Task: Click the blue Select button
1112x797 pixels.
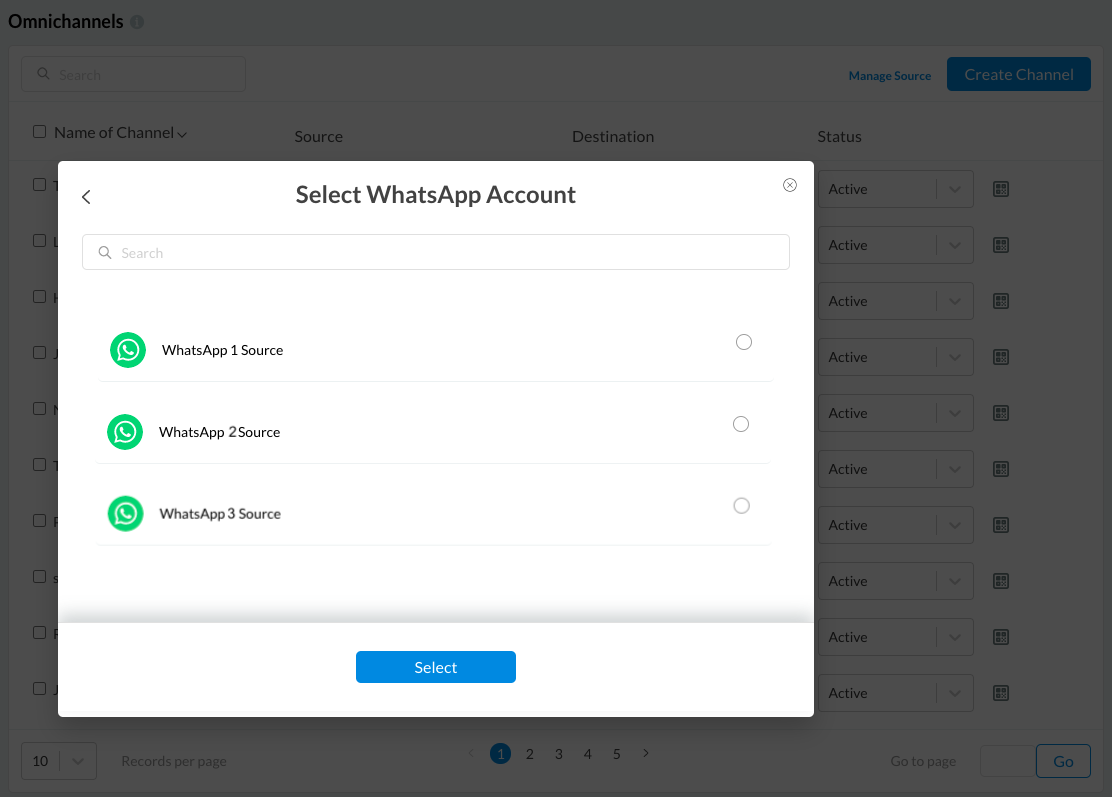Action: pos(435,667)
